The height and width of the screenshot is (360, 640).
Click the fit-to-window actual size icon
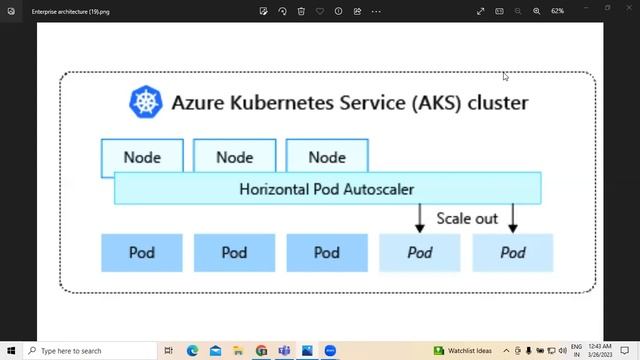[499, 11]
